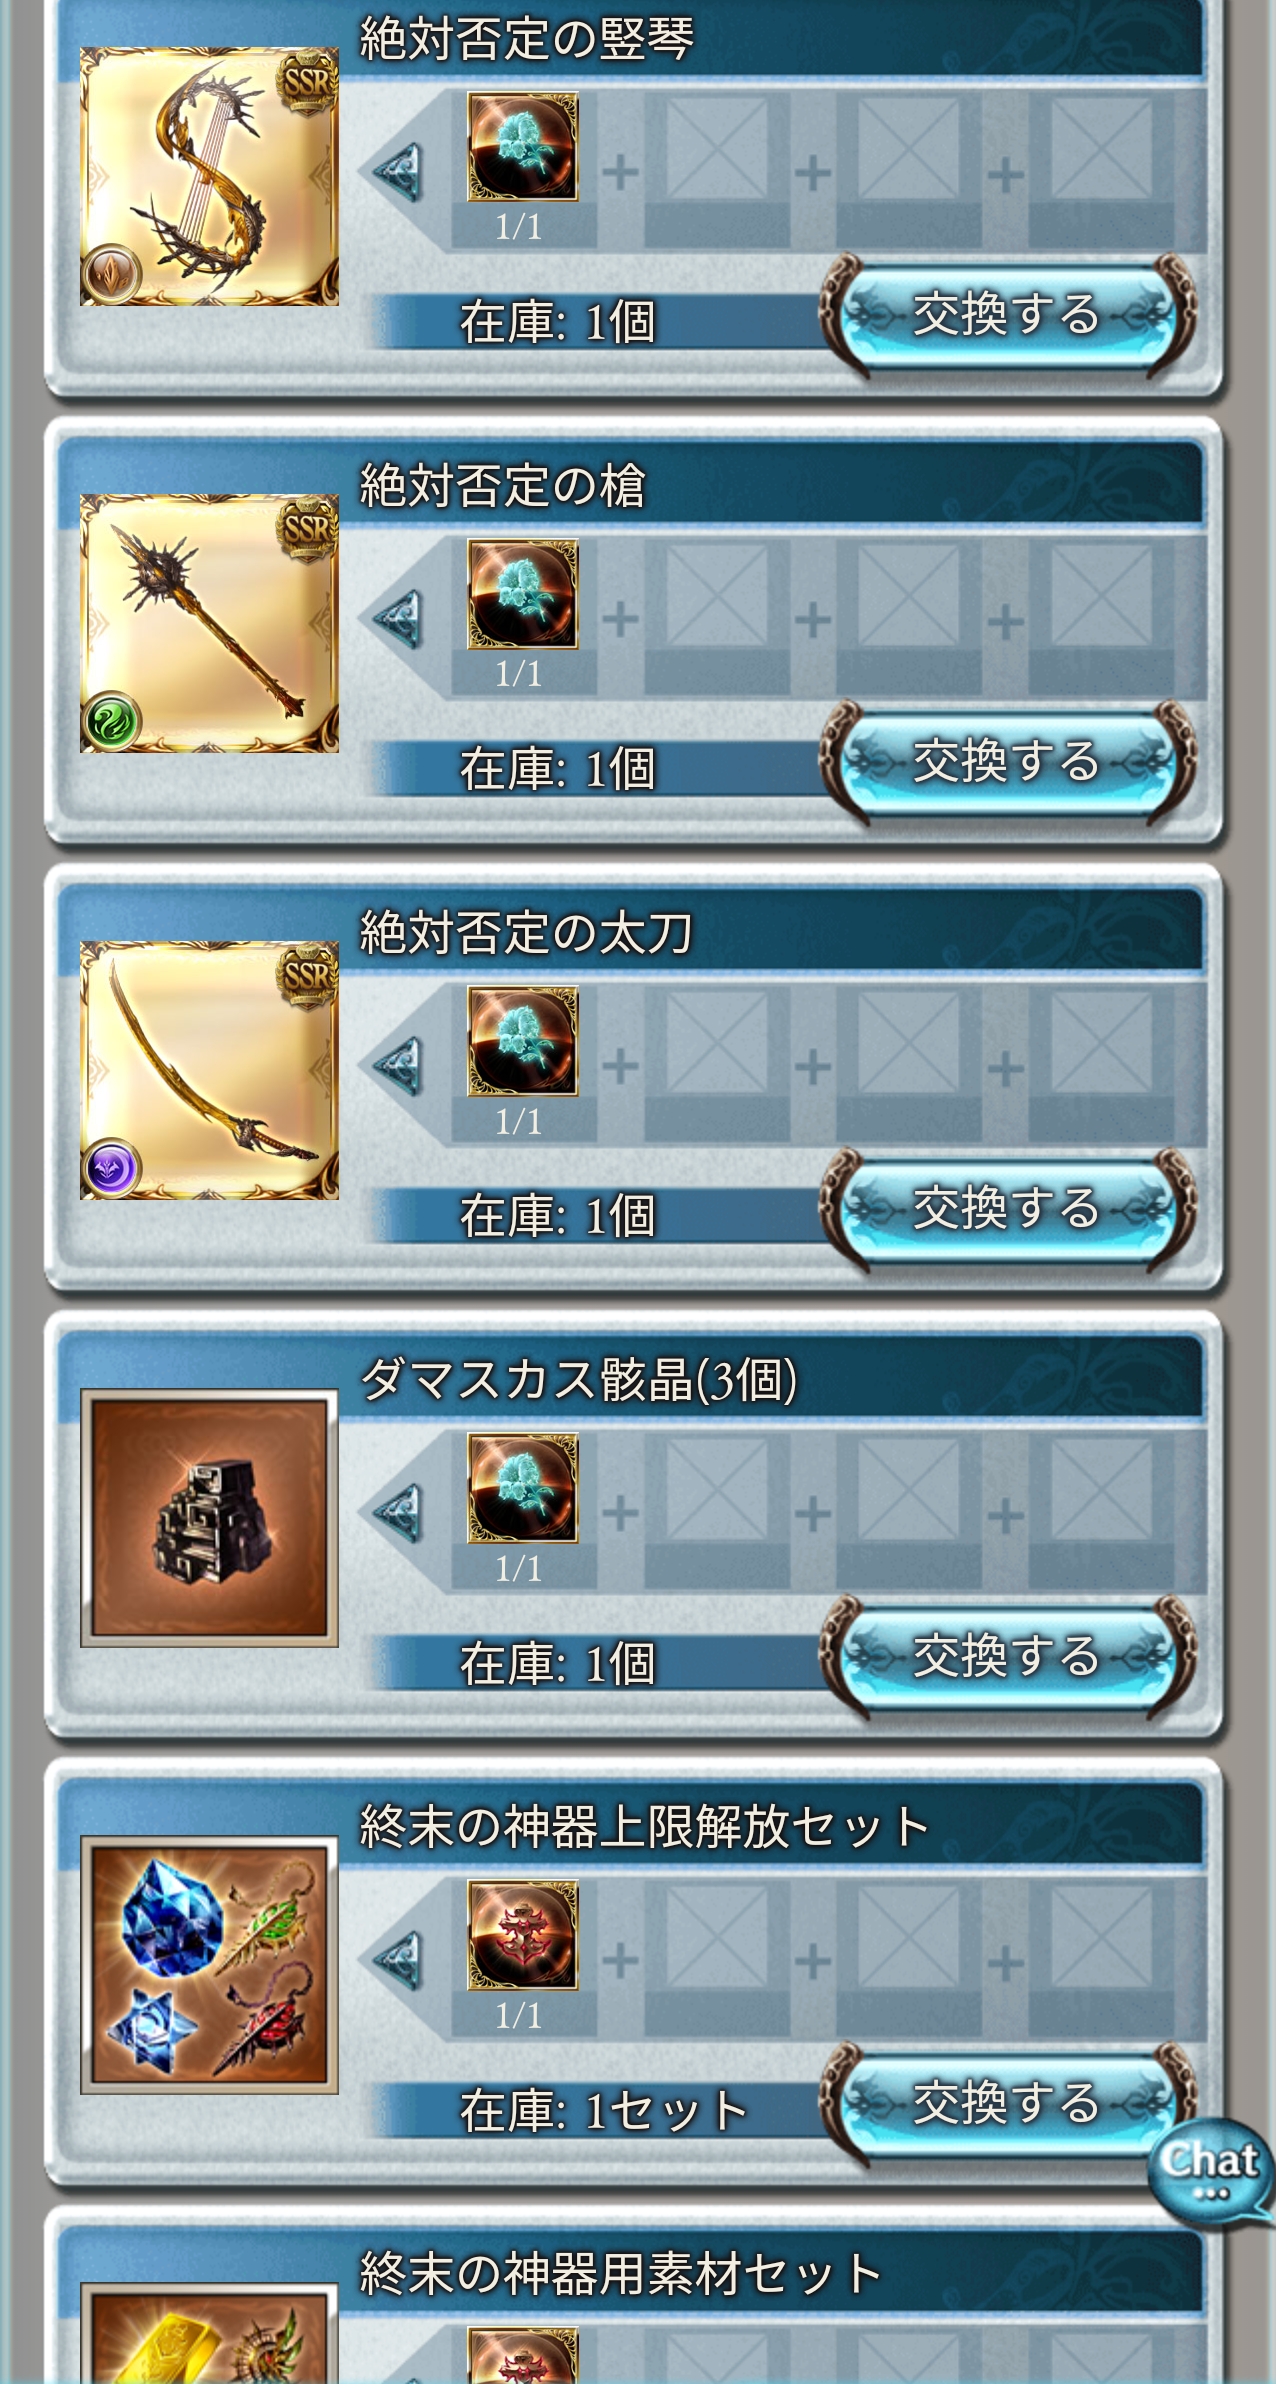
Task: Open the Chat bubble
Action: coord(1210,2172)
